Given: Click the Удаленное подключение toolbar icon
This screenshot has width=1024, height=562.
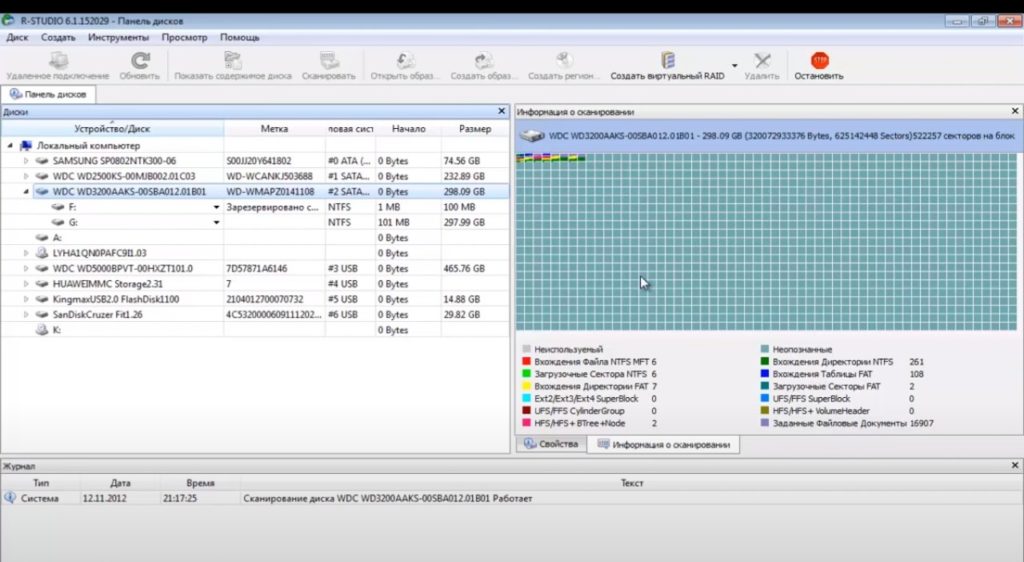Looking at the screenshot, I should tap(58, 61).
